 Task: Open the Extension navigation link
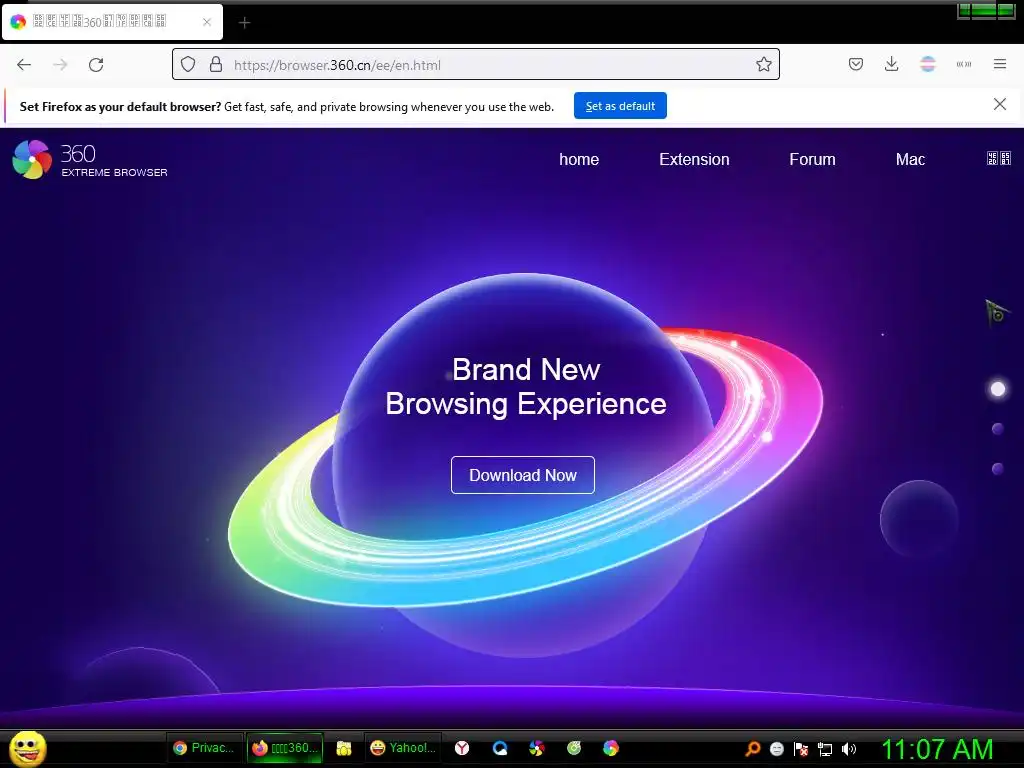click(x=694, y=159)
